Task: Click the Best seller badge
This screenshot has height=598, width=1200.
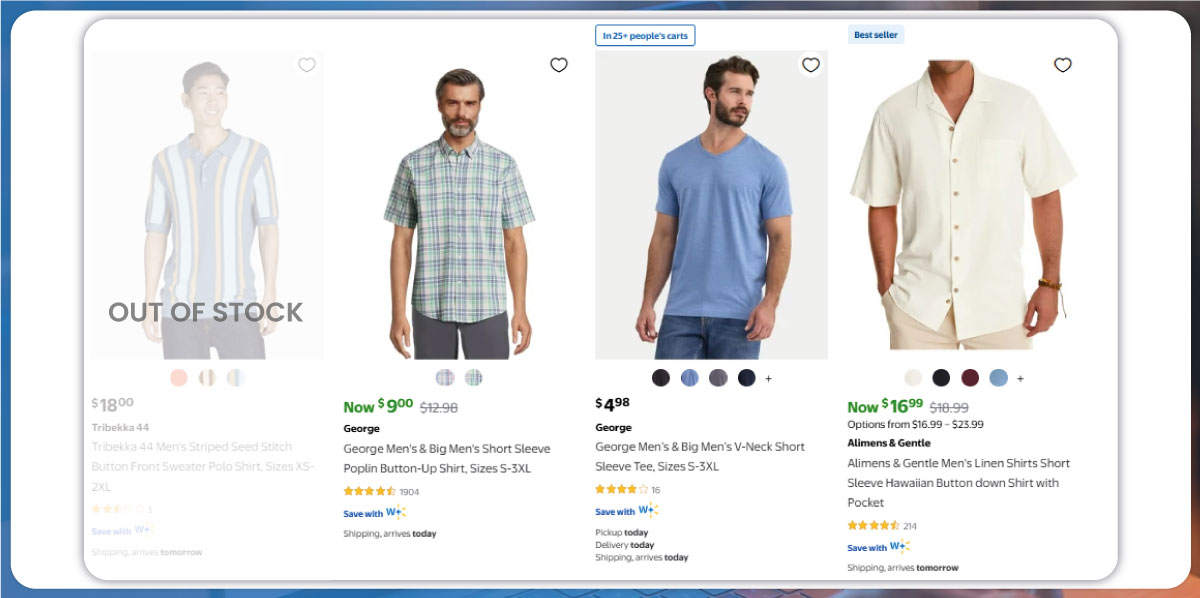Action: [x=876, y=35]
